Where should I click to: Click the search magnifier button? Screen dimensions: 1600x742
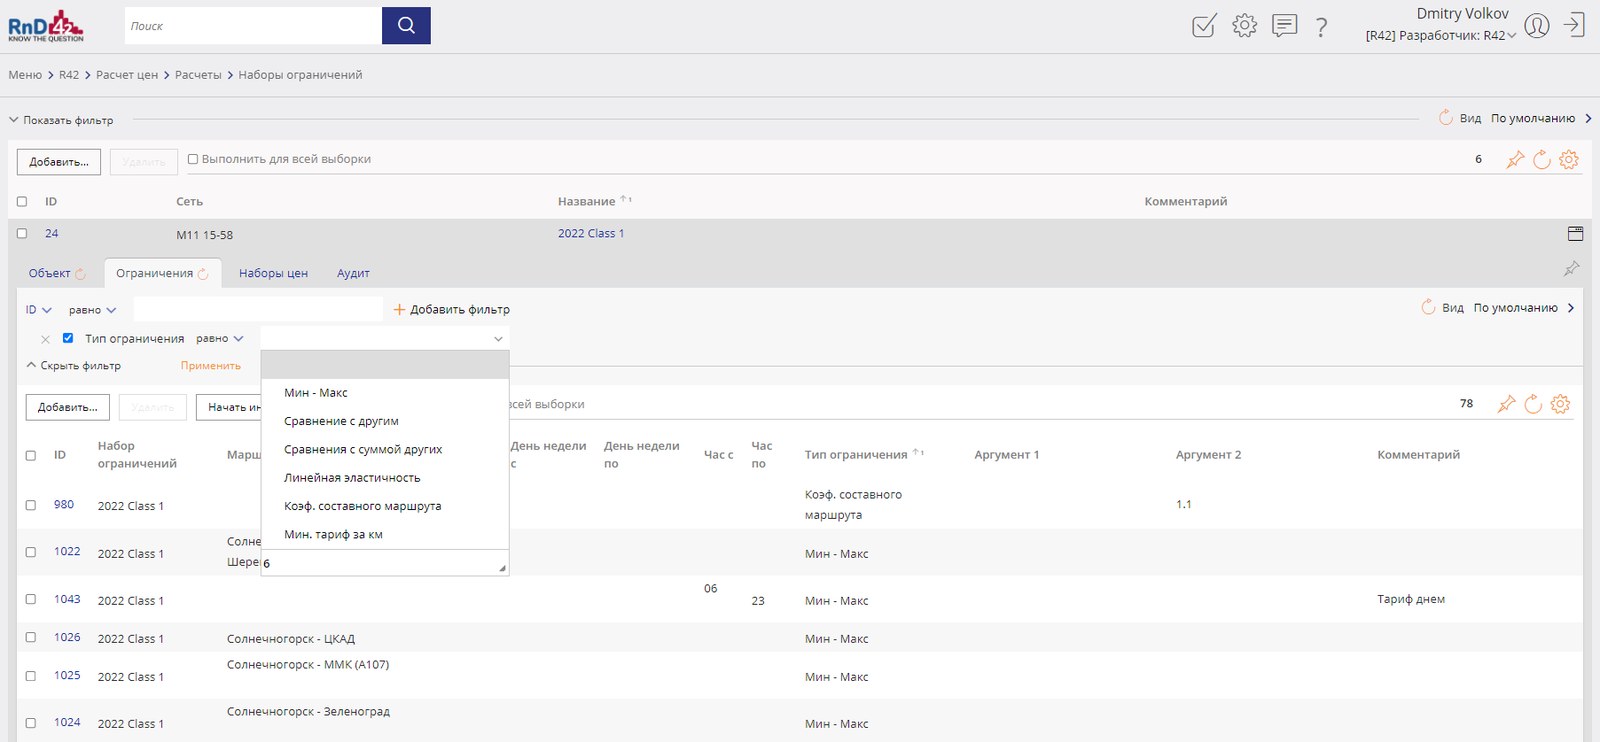pyautogui.click(x=406, y=26)
